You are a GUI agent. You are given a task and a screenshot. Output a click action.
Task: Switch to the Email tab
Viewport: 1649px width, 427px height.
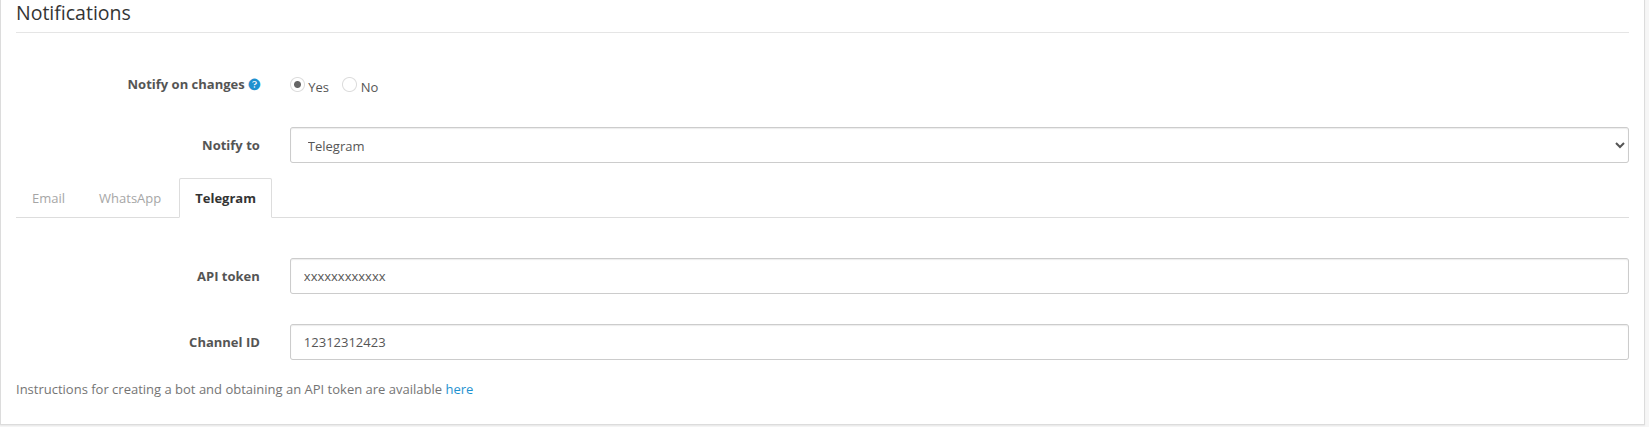pos(48,198)
